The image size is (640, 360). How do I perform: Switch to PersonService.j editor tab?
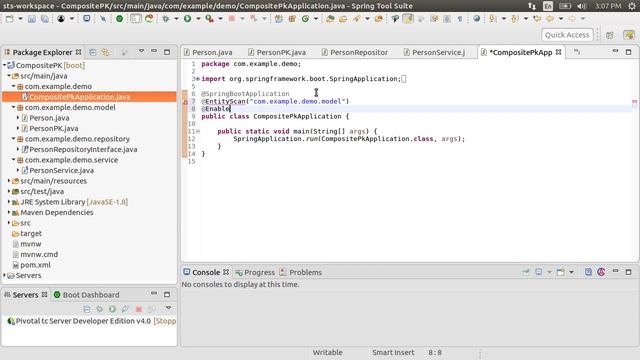coord(434,52)
